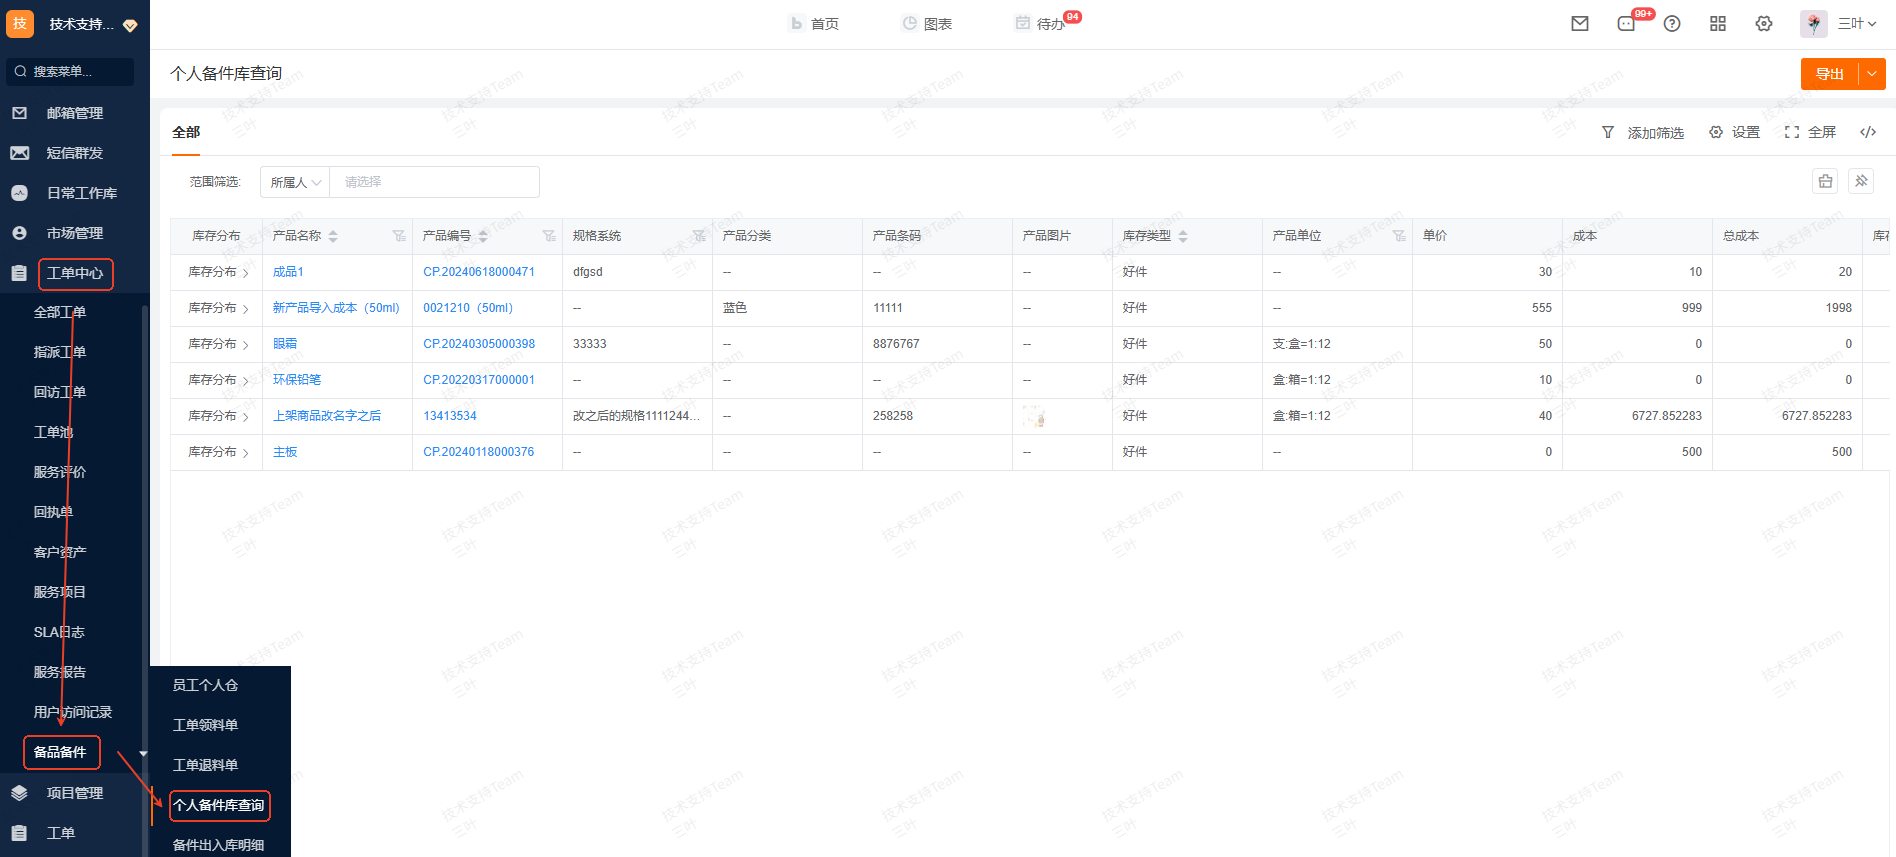This screenshot has height=857, width=1896.
Task: Click the product image thumbnail in table
Action: pos(1034,416)
